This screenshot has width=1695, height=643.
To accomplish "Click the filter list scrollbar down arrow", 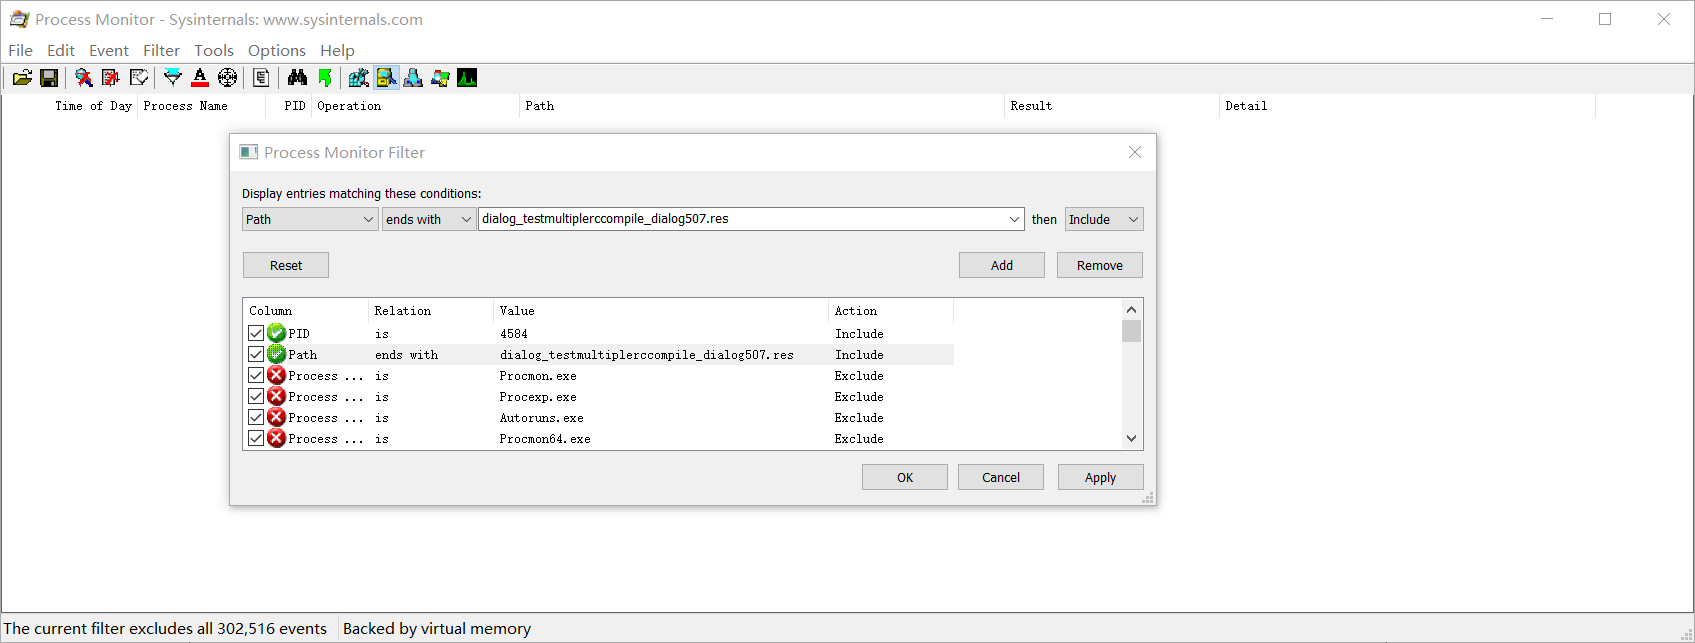I will point(1132,438).
